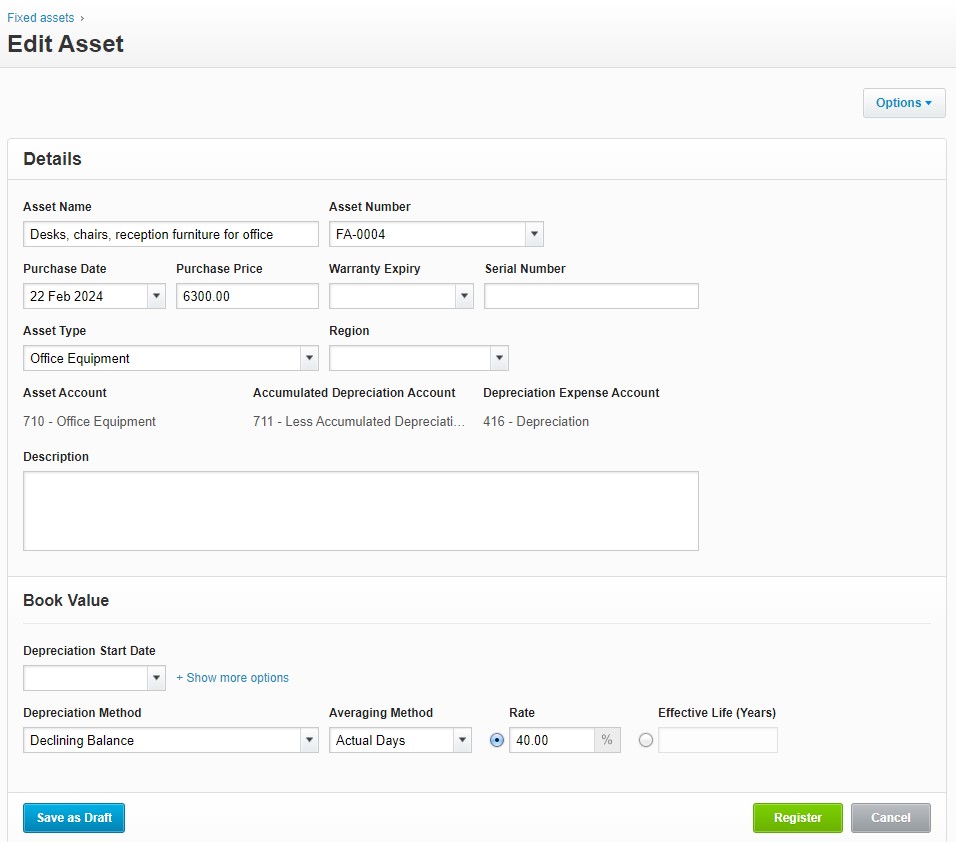Open the Asset Type dropdown
This screenshot has width=956, height=842.
(x=309, y=357)
